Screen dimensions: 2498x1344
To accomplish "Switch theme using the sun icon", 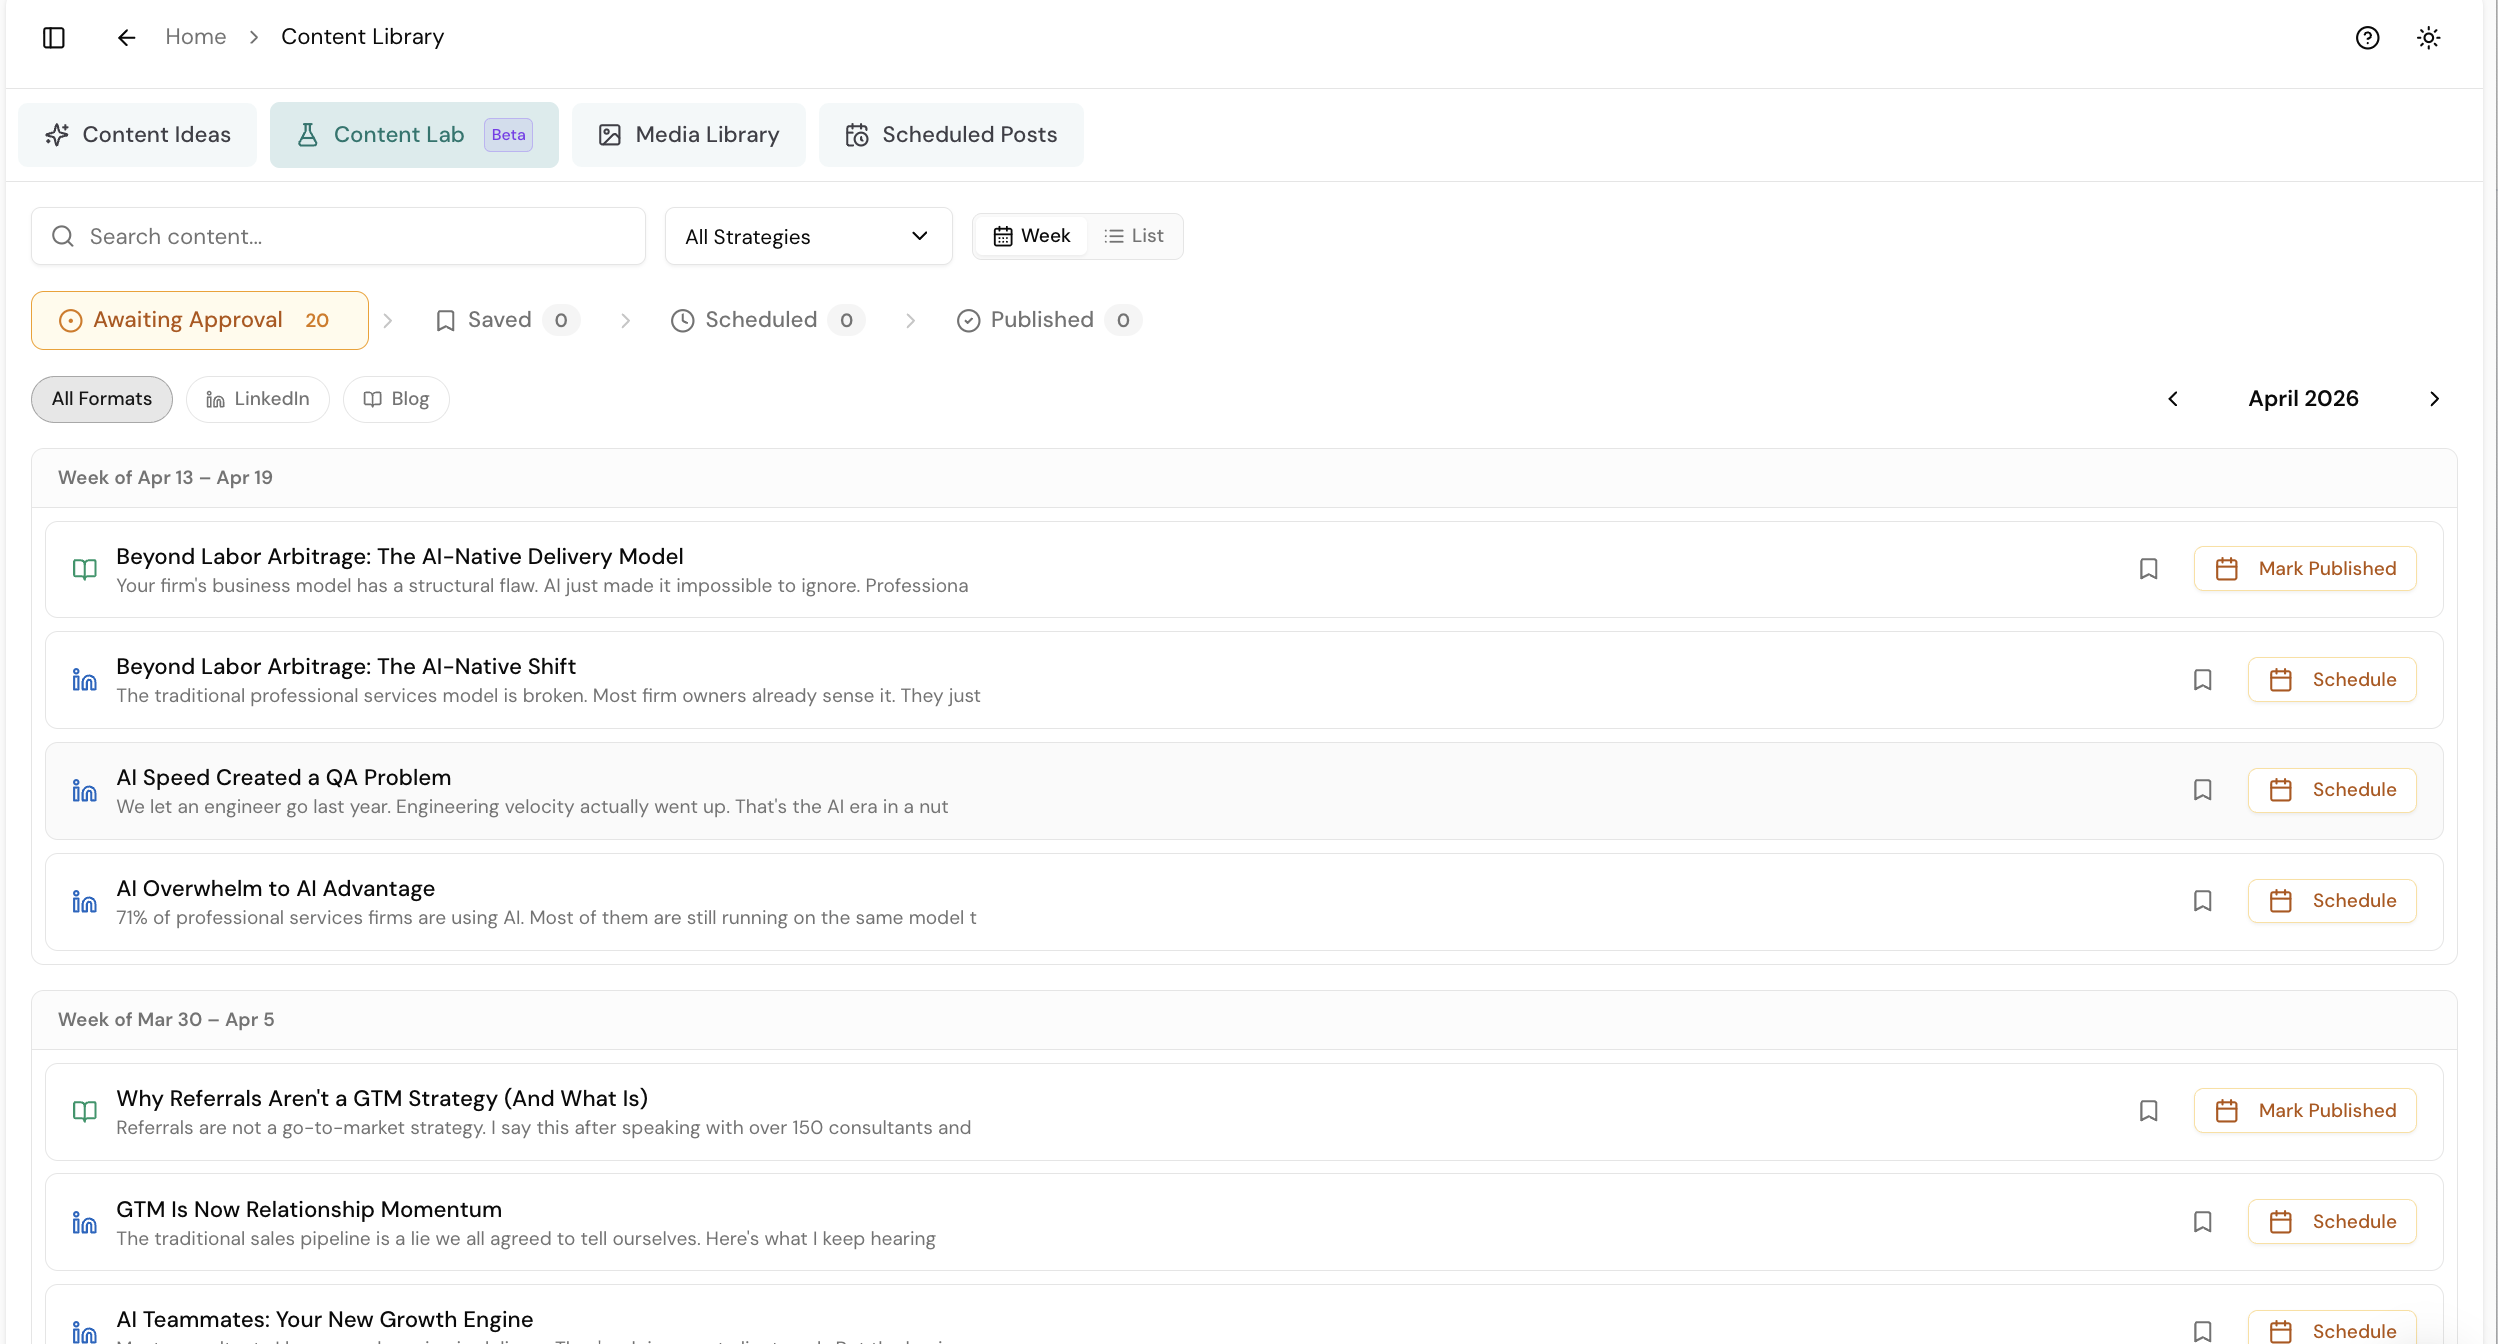I will click(x=2430, y=37).
